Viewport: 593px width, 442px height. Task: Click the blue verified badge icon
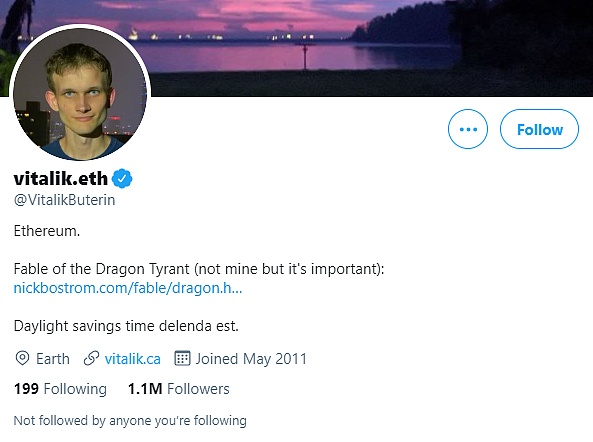click(122, 178)
